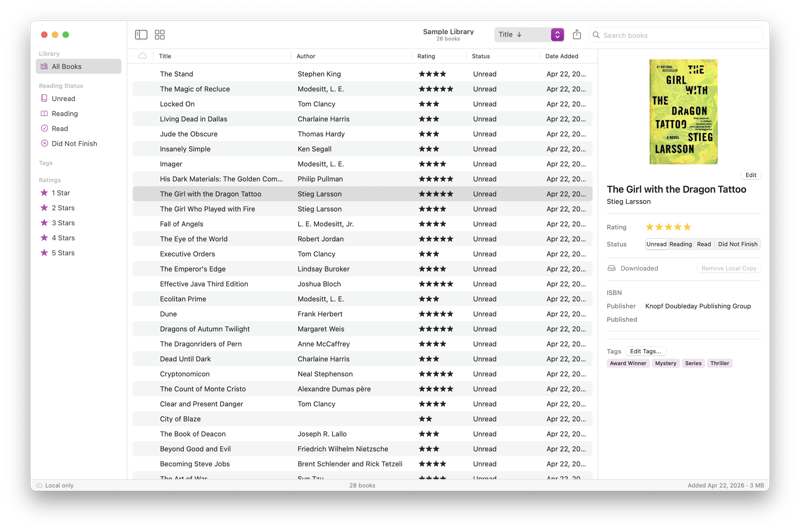Click the 28 books status bar text
Image resolution: width=800 pixels, height=531 pixels.
[362, 486]
